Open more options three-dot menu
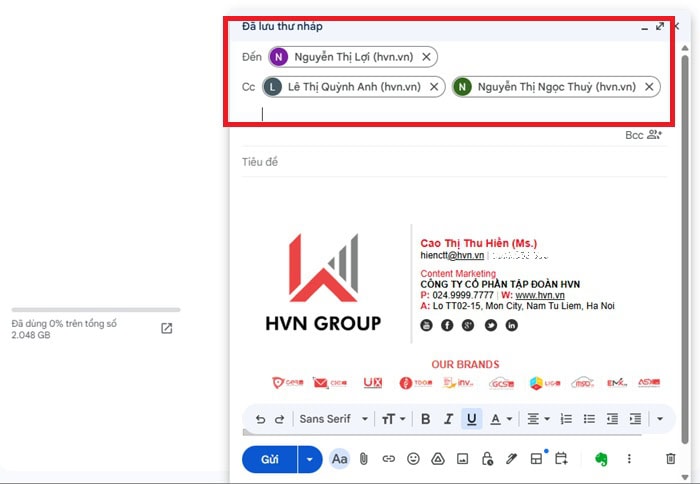Screen dimensions: 700x484 click(629, 459)
